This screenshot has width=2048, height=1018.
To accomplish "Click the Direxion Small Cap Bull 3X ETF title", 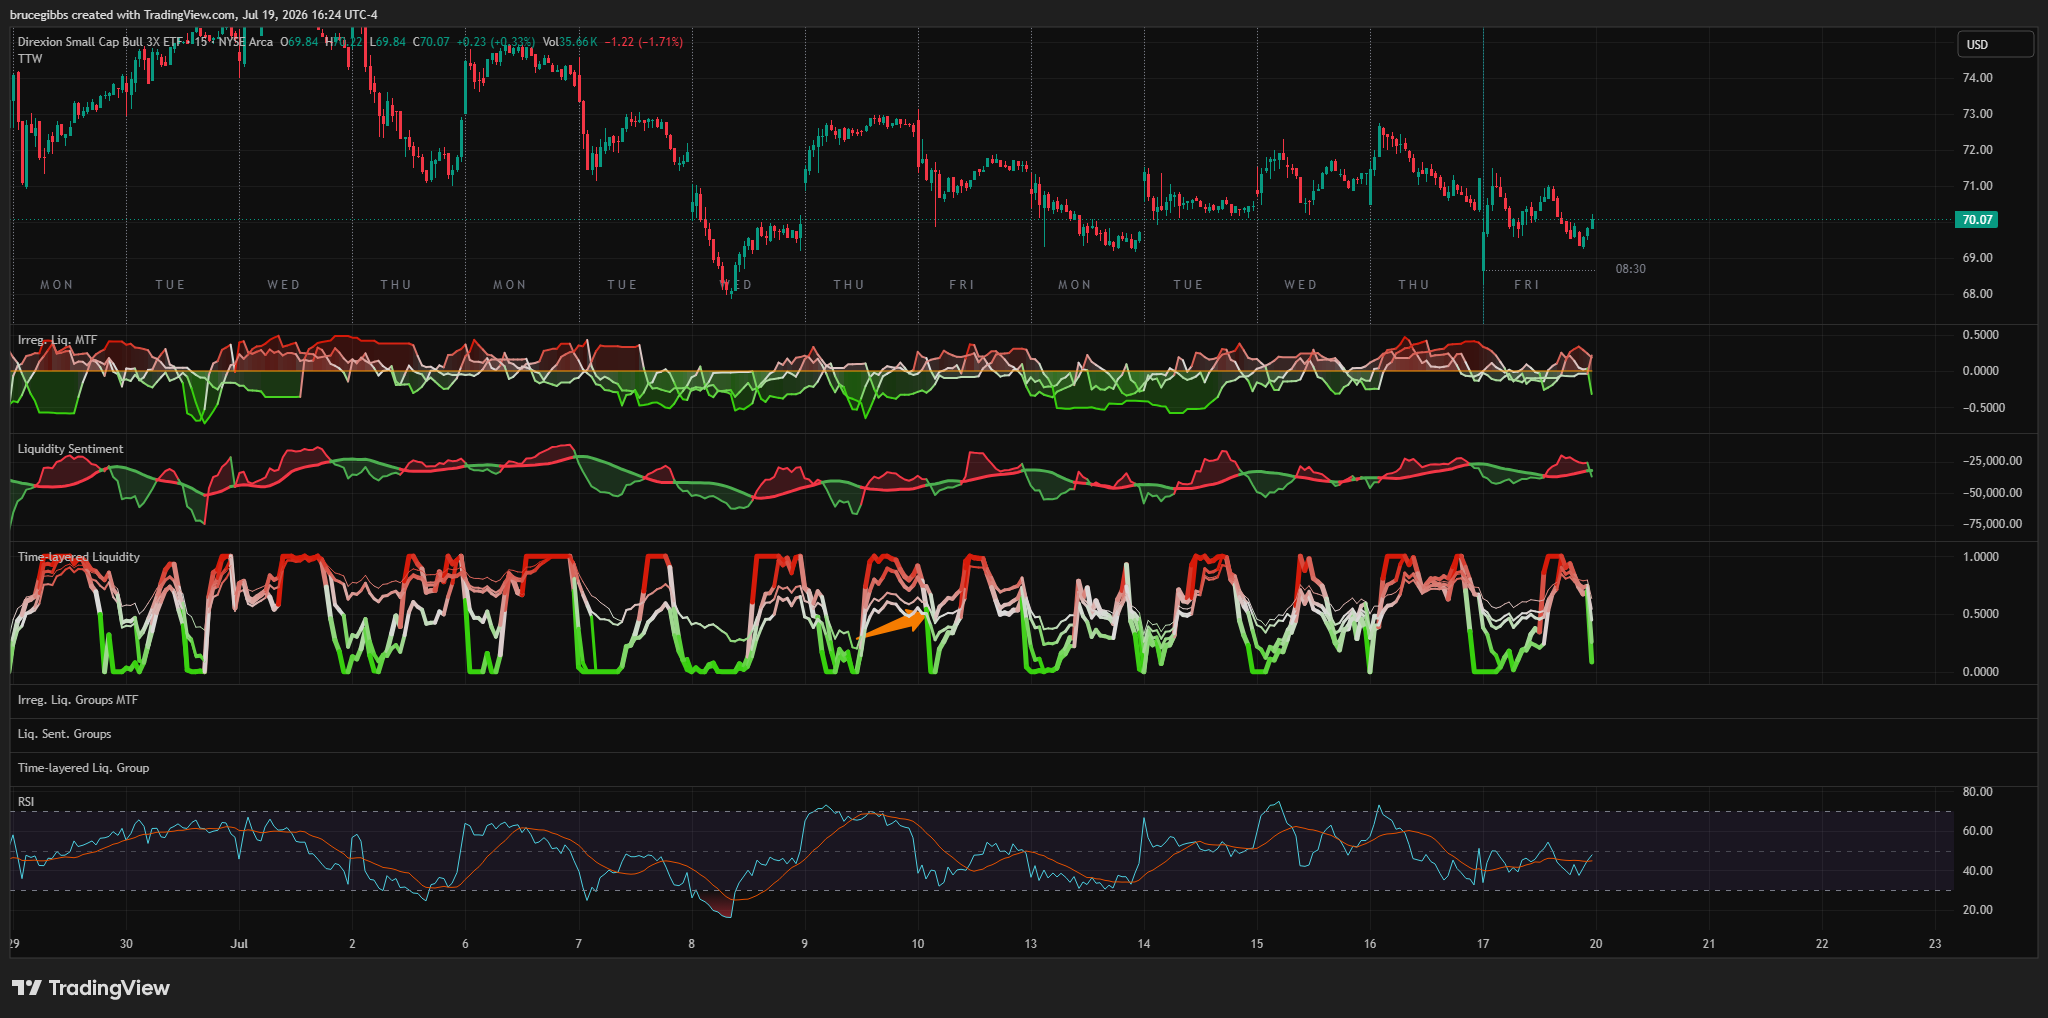I will click(100, 42).
